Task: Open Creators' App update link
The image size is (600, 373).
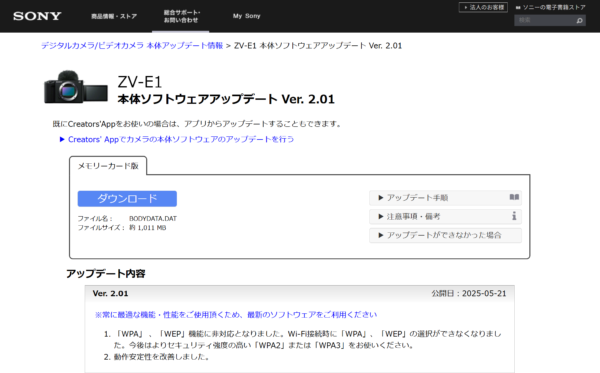Action: pos(181,139)
